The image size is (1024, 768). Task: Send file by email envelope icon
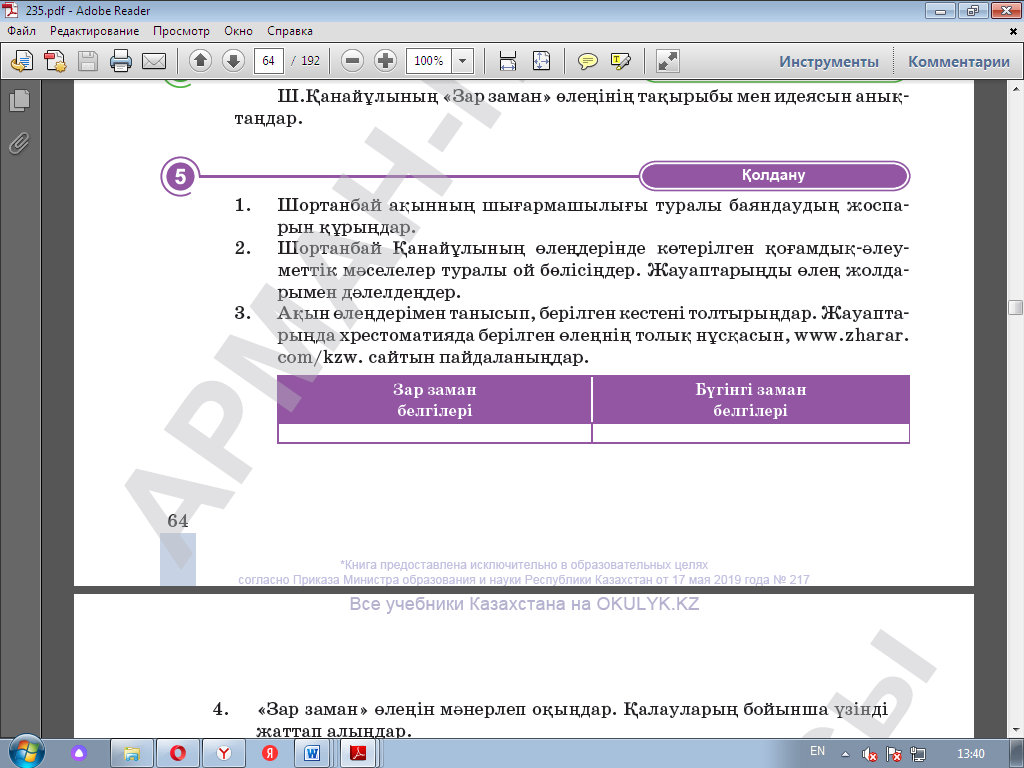click(x=154, y=61)
